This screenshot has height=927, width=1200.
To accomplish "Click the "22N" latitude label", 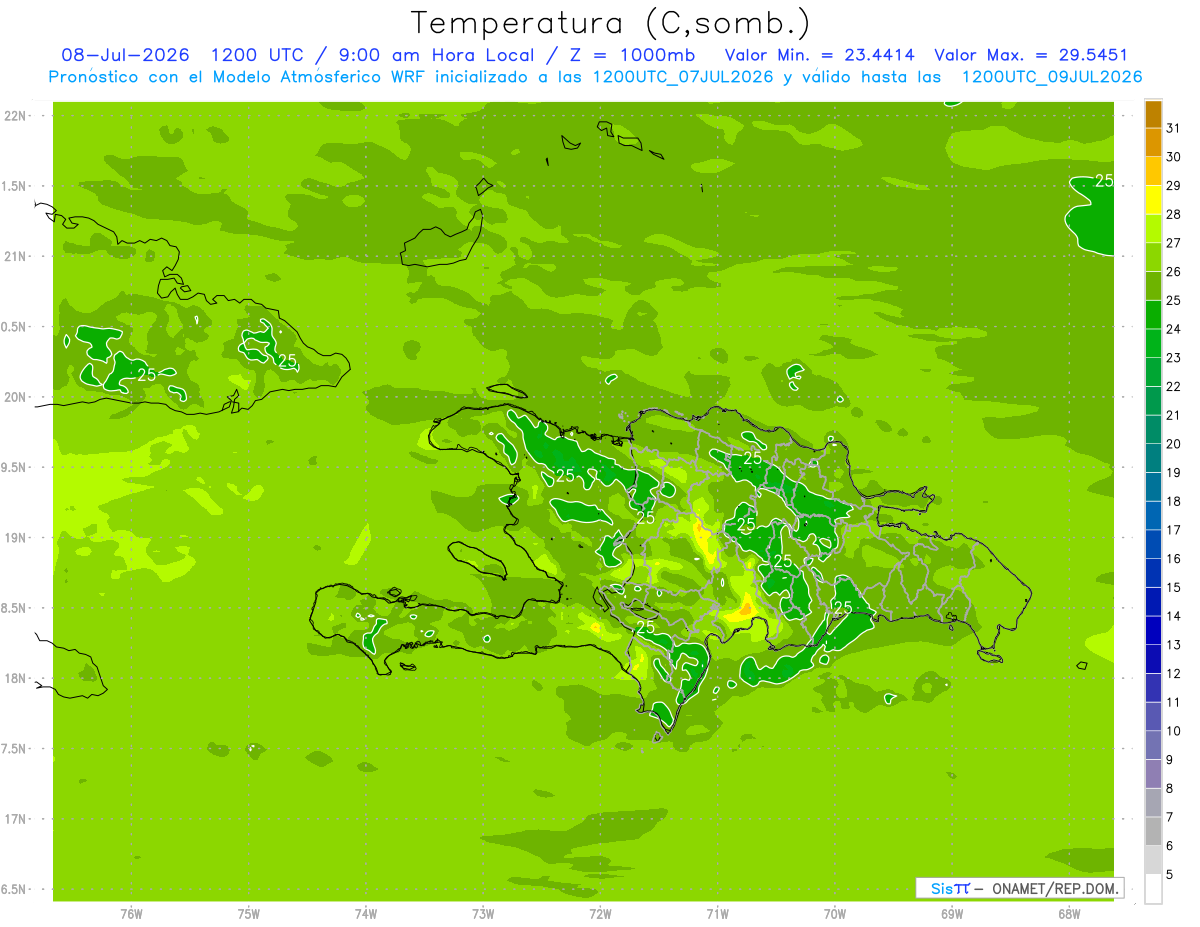I will click(16, 116).
